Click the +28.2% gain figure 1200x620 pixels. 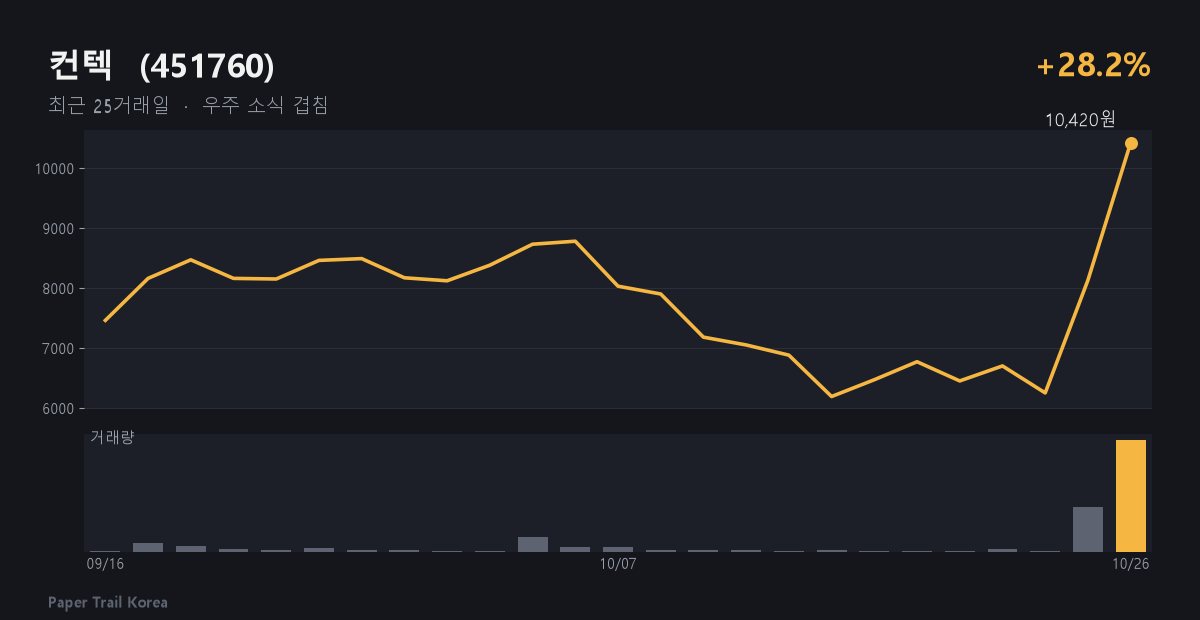pos(1094,66)
